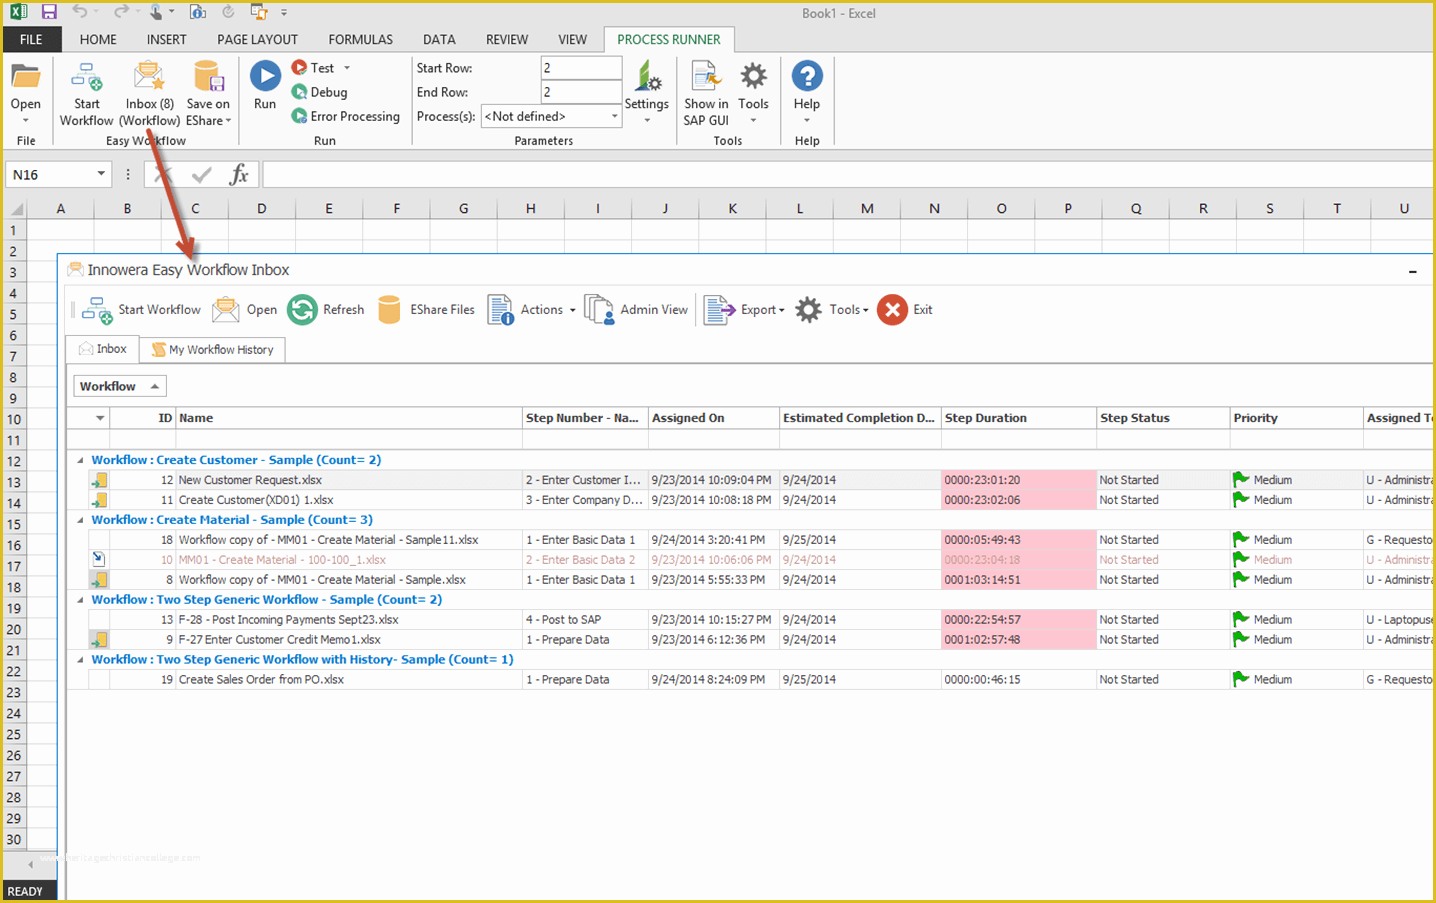Click the Debug option
1436x903 pixels.
click(x=320, y=92)
